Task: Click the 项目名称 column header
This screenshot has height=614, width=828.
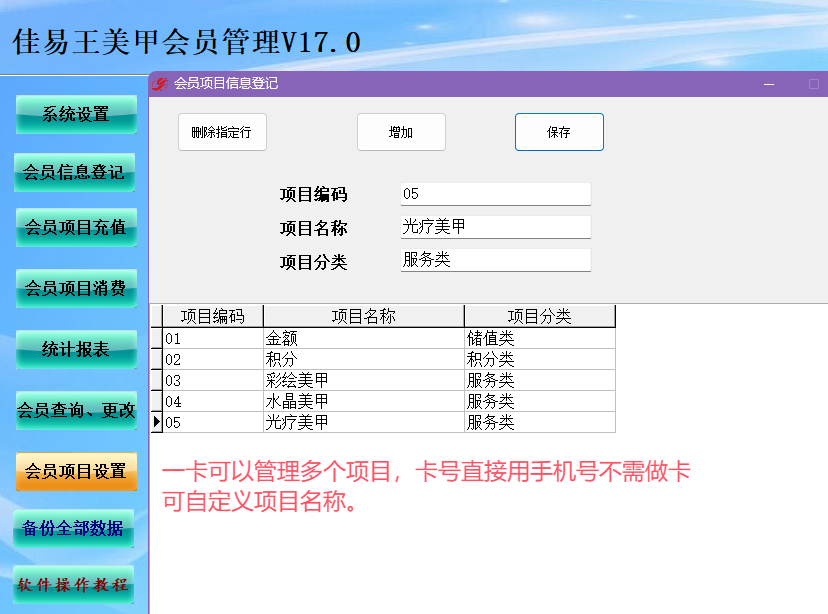Action: click(x=364, y=316)
